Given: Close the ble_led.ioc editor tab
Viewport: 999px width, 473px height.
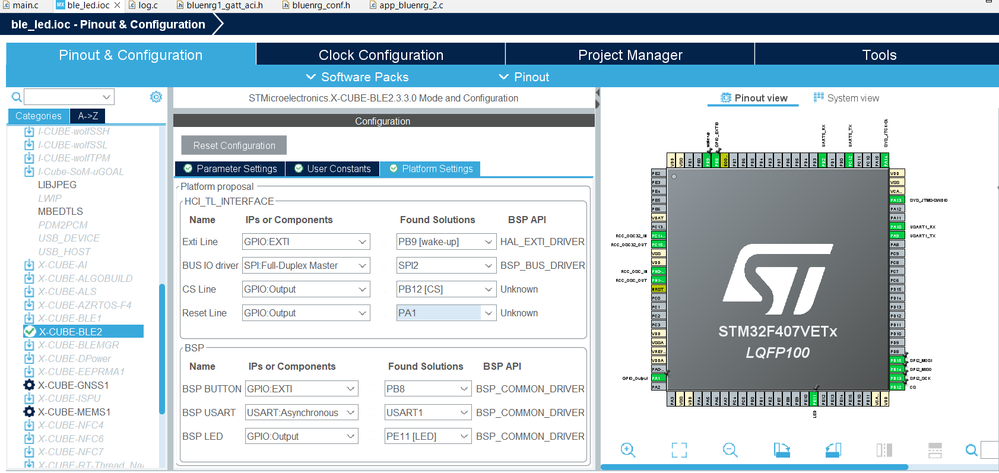Looking at the screenshot, I should coord(115,6).
